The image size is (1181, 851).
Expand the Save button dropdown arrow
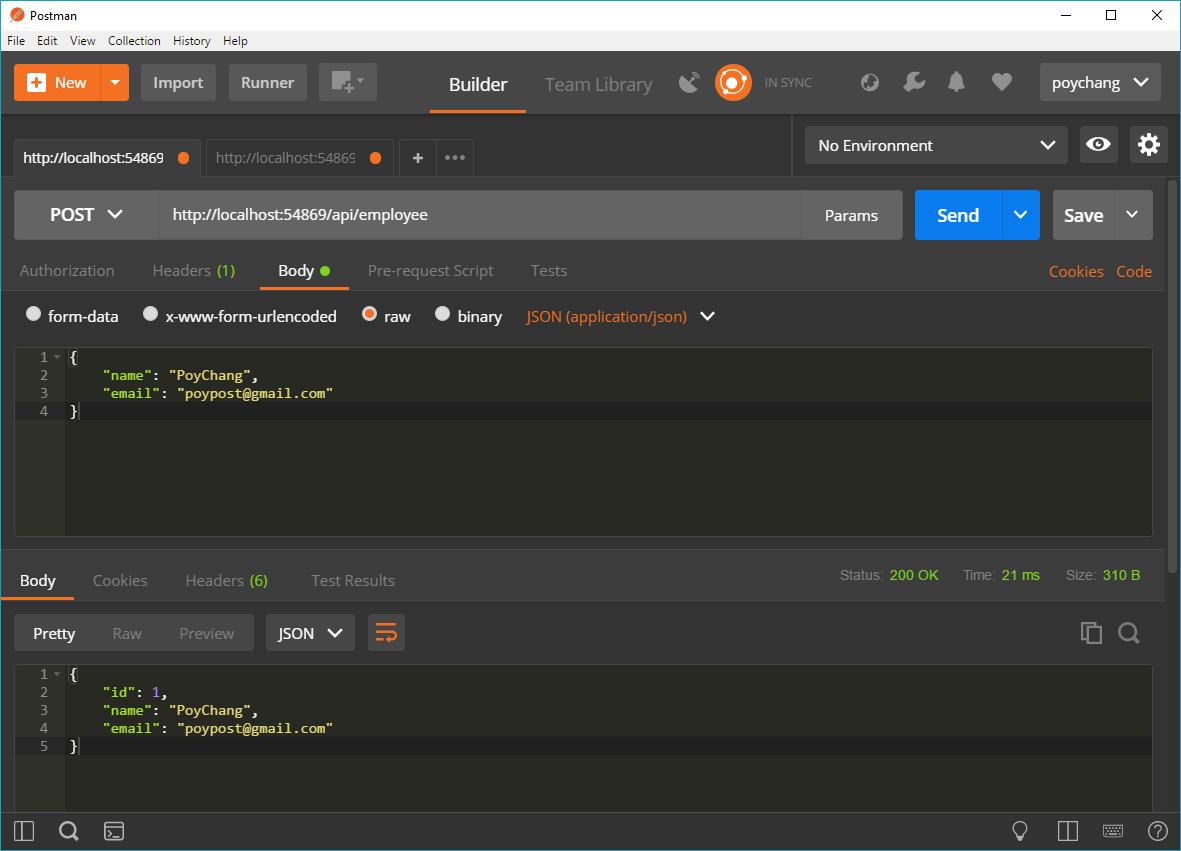[1133, 215]
